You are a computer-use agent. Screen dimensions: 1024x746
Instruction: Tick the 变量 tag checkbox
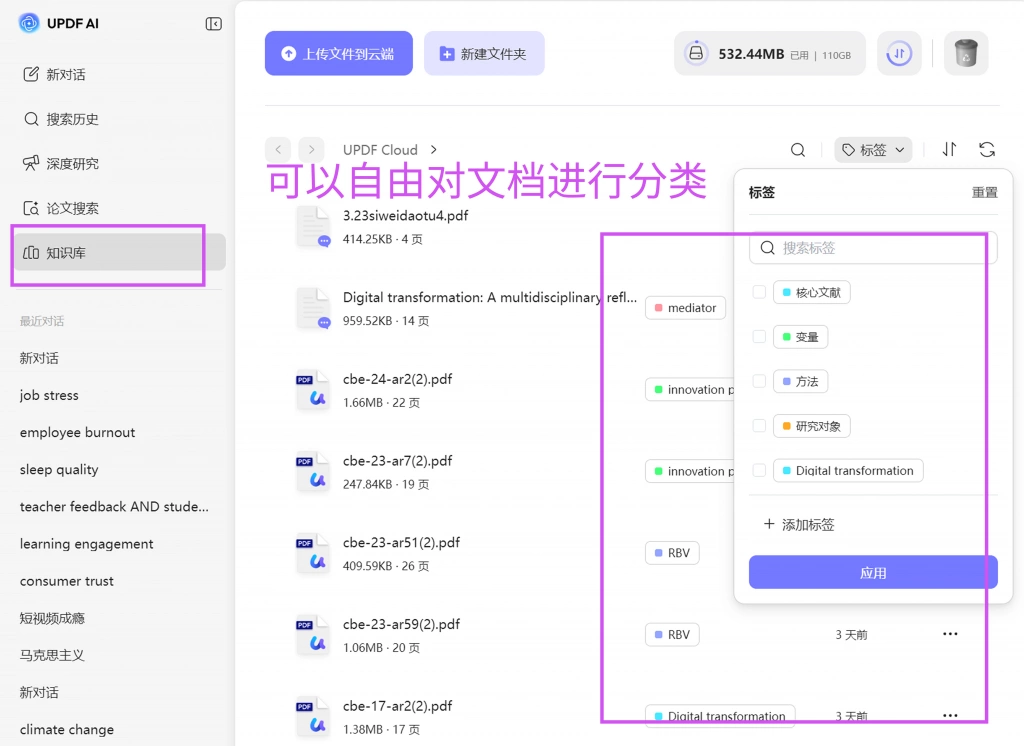click(759, 336)
